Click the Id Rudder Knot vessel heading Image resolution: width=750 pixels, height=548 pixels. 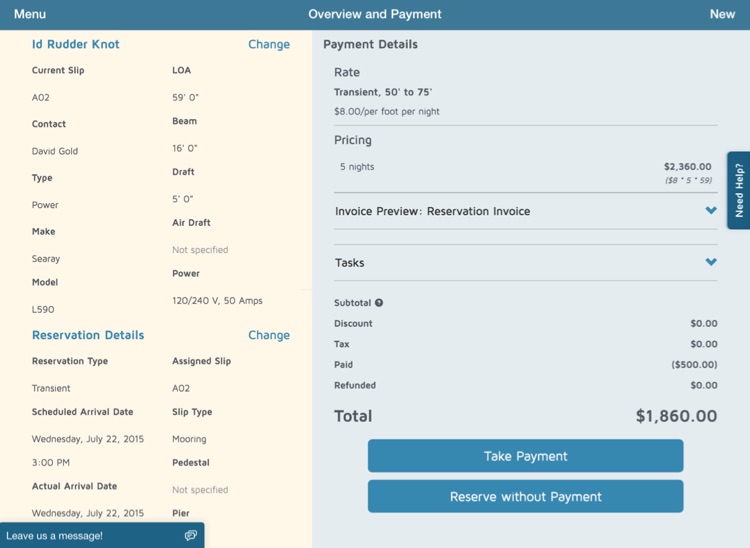(76, 44)
